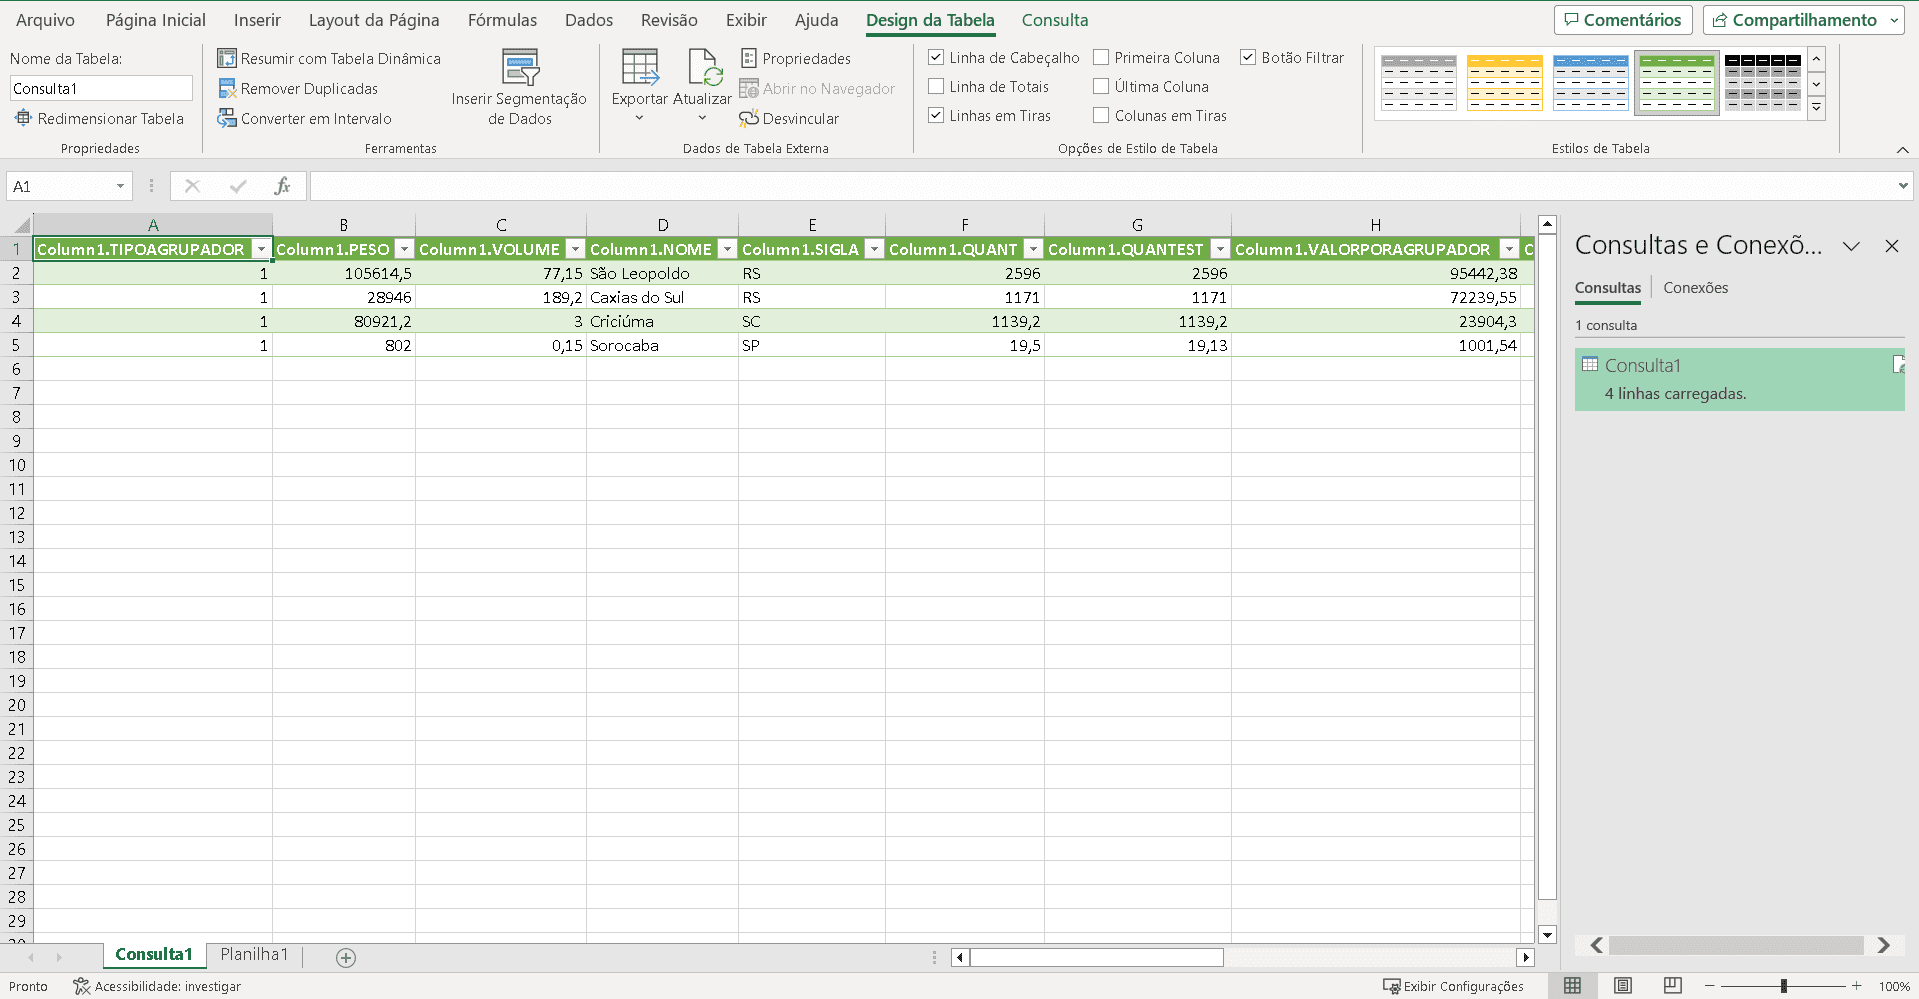Switch to Page Layout view in status bar
This screenshot has height=999, width=1919.
pos(1623,986)
